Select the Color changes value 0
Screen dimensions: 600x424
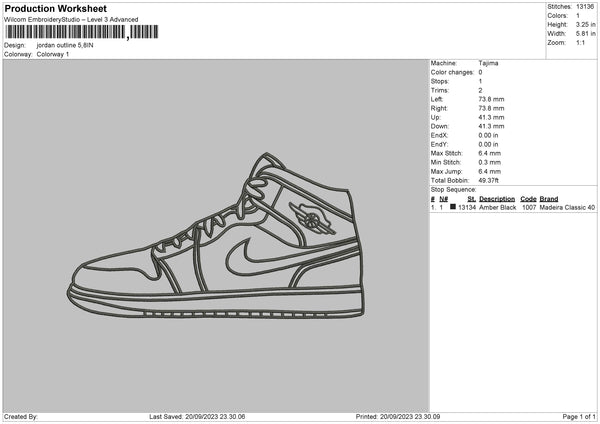coord(480,72)
